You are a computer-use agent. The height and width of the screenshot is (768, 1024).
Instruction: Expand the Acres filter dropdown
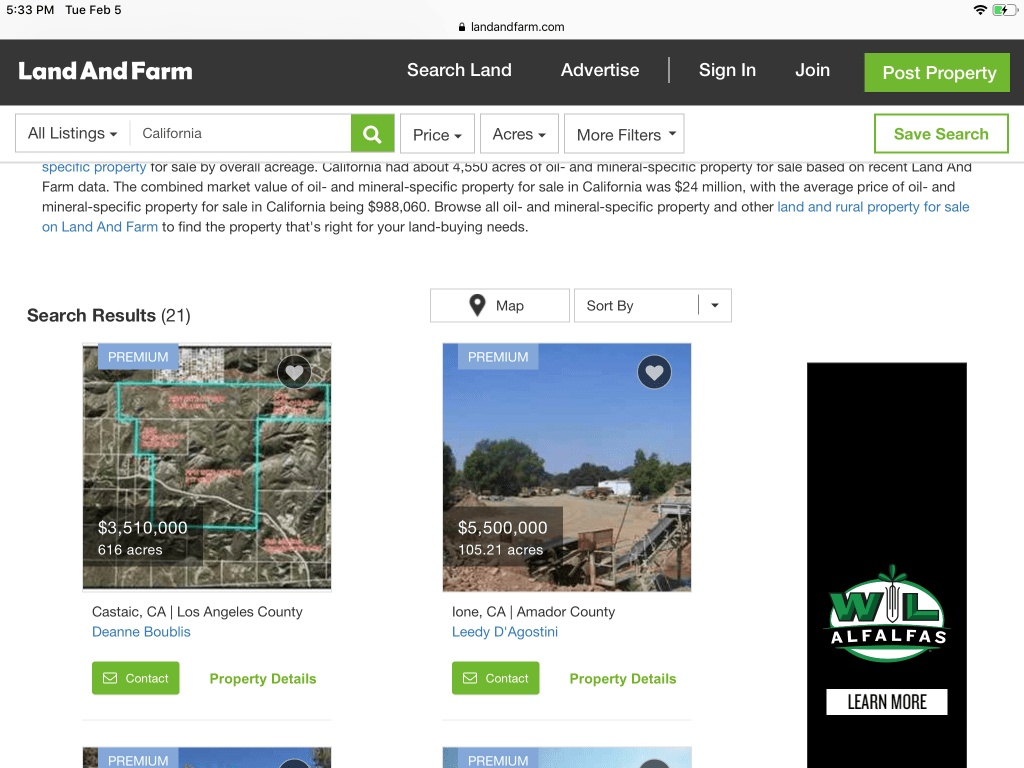click(x=519, y=134)
